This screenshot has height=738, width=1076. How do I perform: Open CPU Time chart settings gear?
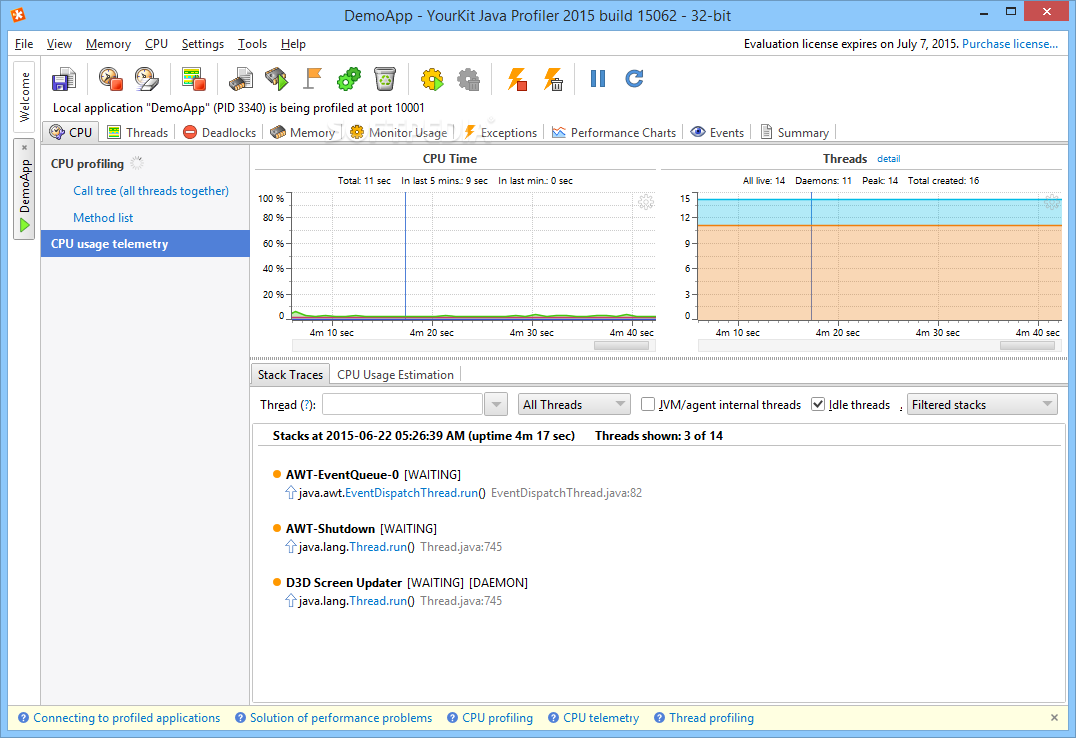click(646, 203)
